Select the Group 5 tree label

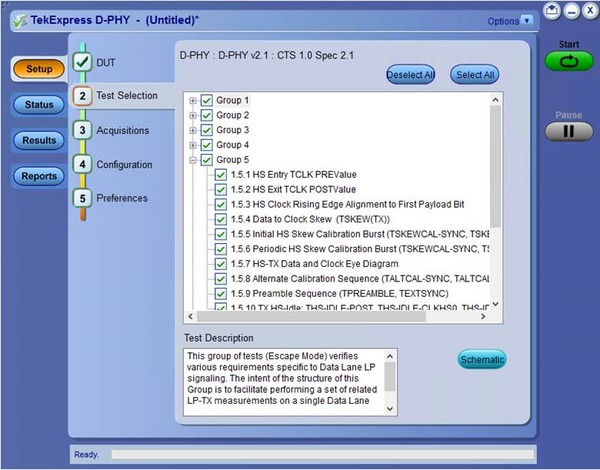[x=233, y=160]
